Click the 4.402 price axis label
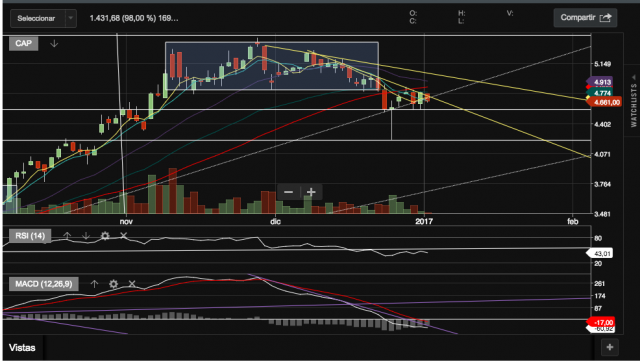Image resolution: width=640 pixels, height=362 pixels. pos(603,124)
